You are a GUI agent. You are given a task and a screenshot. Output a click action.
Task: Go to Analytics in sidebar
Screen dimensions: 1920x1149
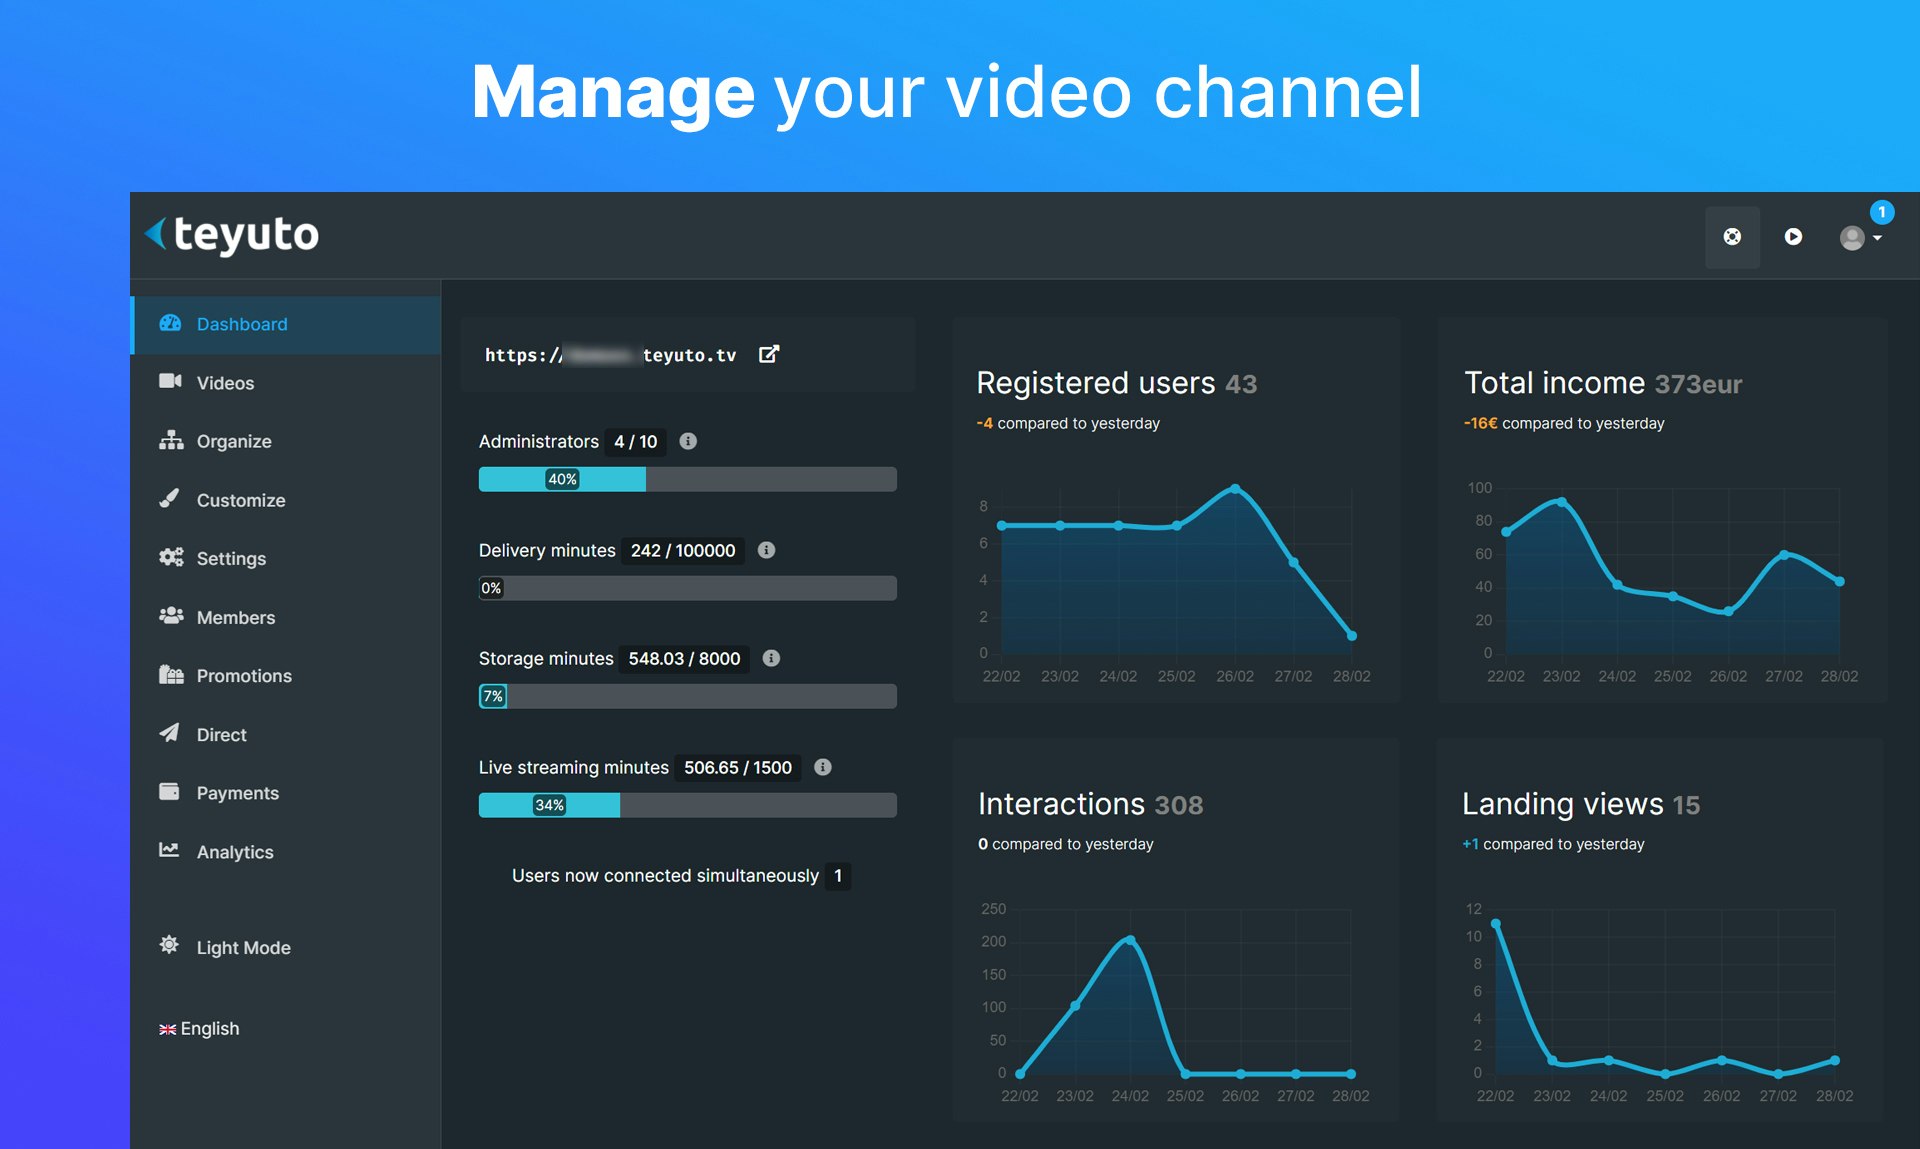click(x=234, y=852)
